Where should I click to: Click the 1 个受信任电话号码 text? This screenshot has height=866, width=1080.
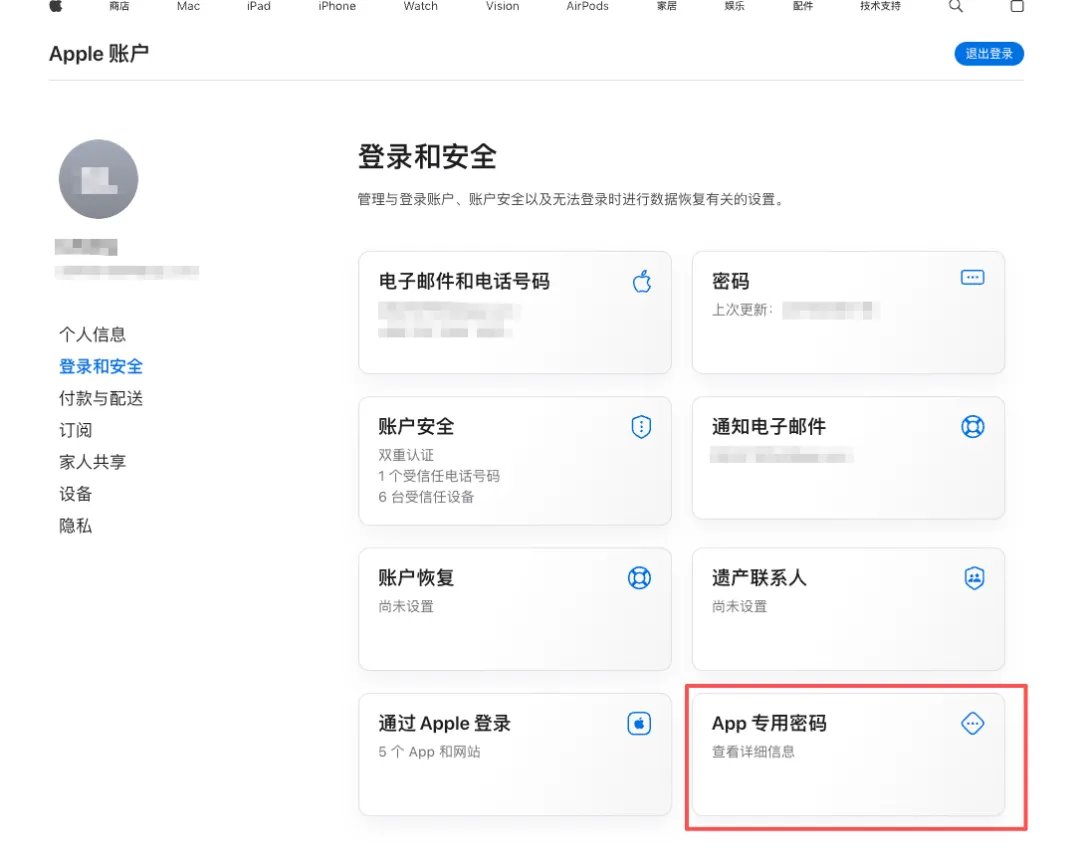[x=439, y=476]
